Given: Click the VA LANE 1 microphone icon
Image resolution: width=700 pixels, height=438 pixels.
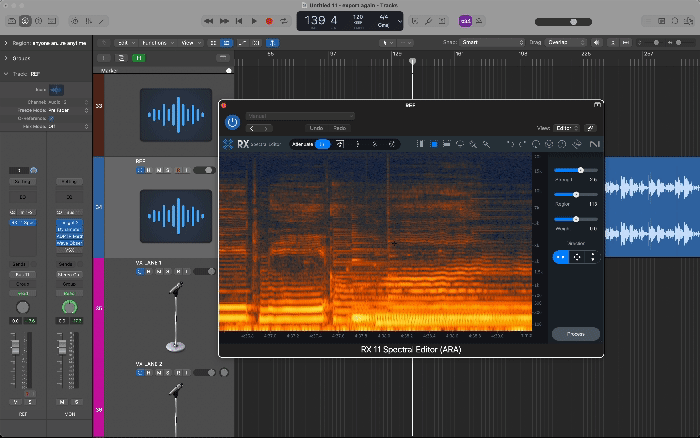Looking at the screenshot, I should [176, 316].
